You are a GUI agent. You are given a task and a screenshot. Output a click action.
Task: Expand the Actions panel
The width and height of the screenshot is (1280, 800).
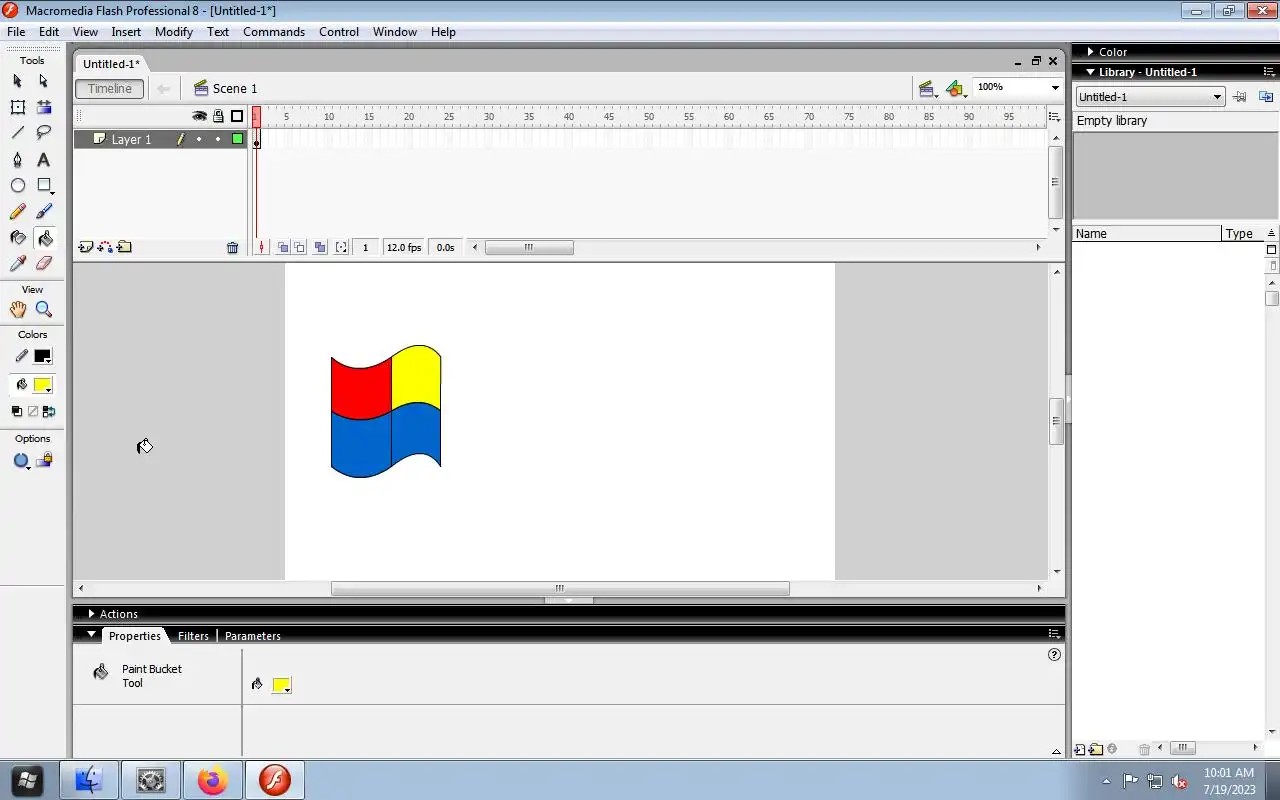91,614
